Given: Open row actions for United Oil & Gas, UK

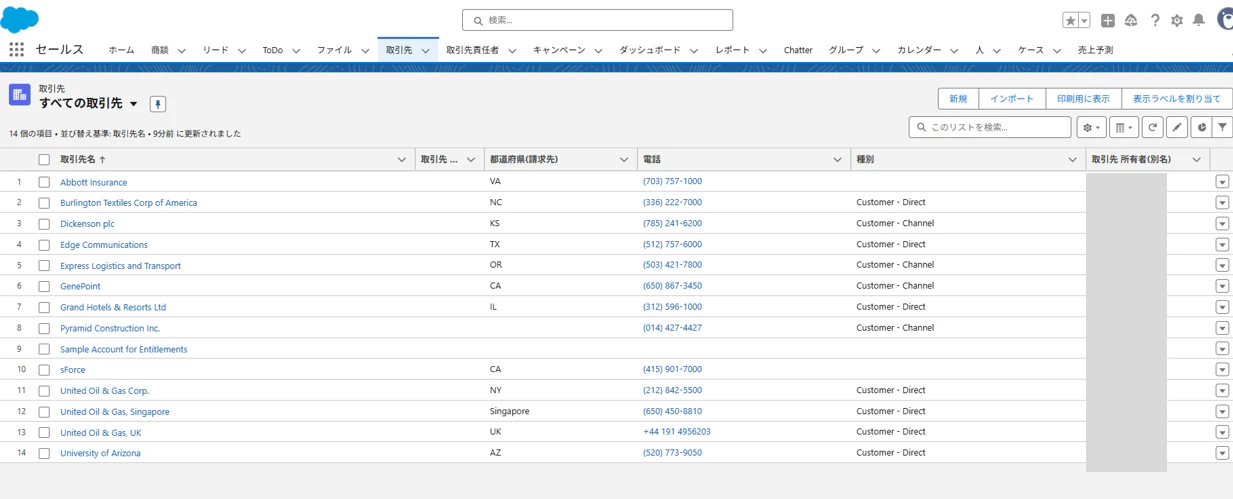Looking at the screenshot, I should coord(1222,432).
